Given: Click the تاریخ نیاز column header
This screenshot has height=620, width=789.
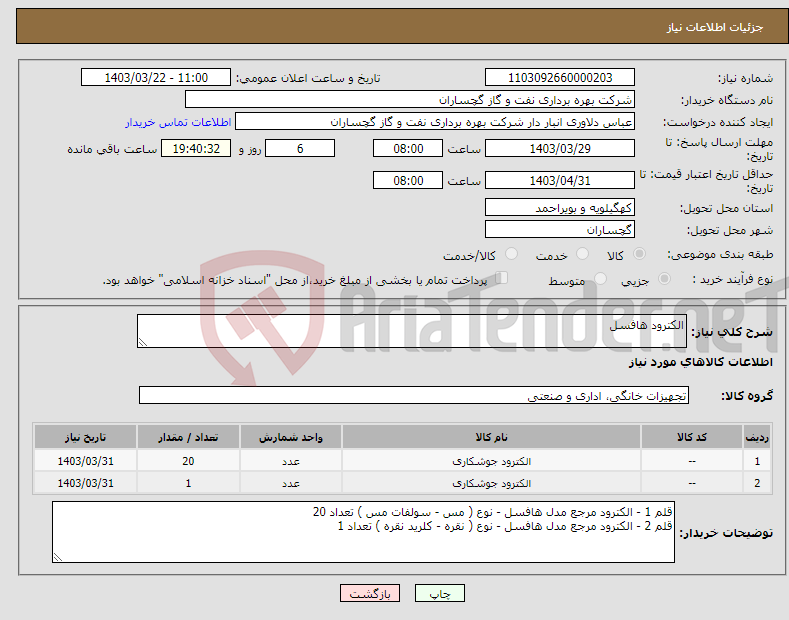Looking at the screenshot, I should tap(86, 437).
